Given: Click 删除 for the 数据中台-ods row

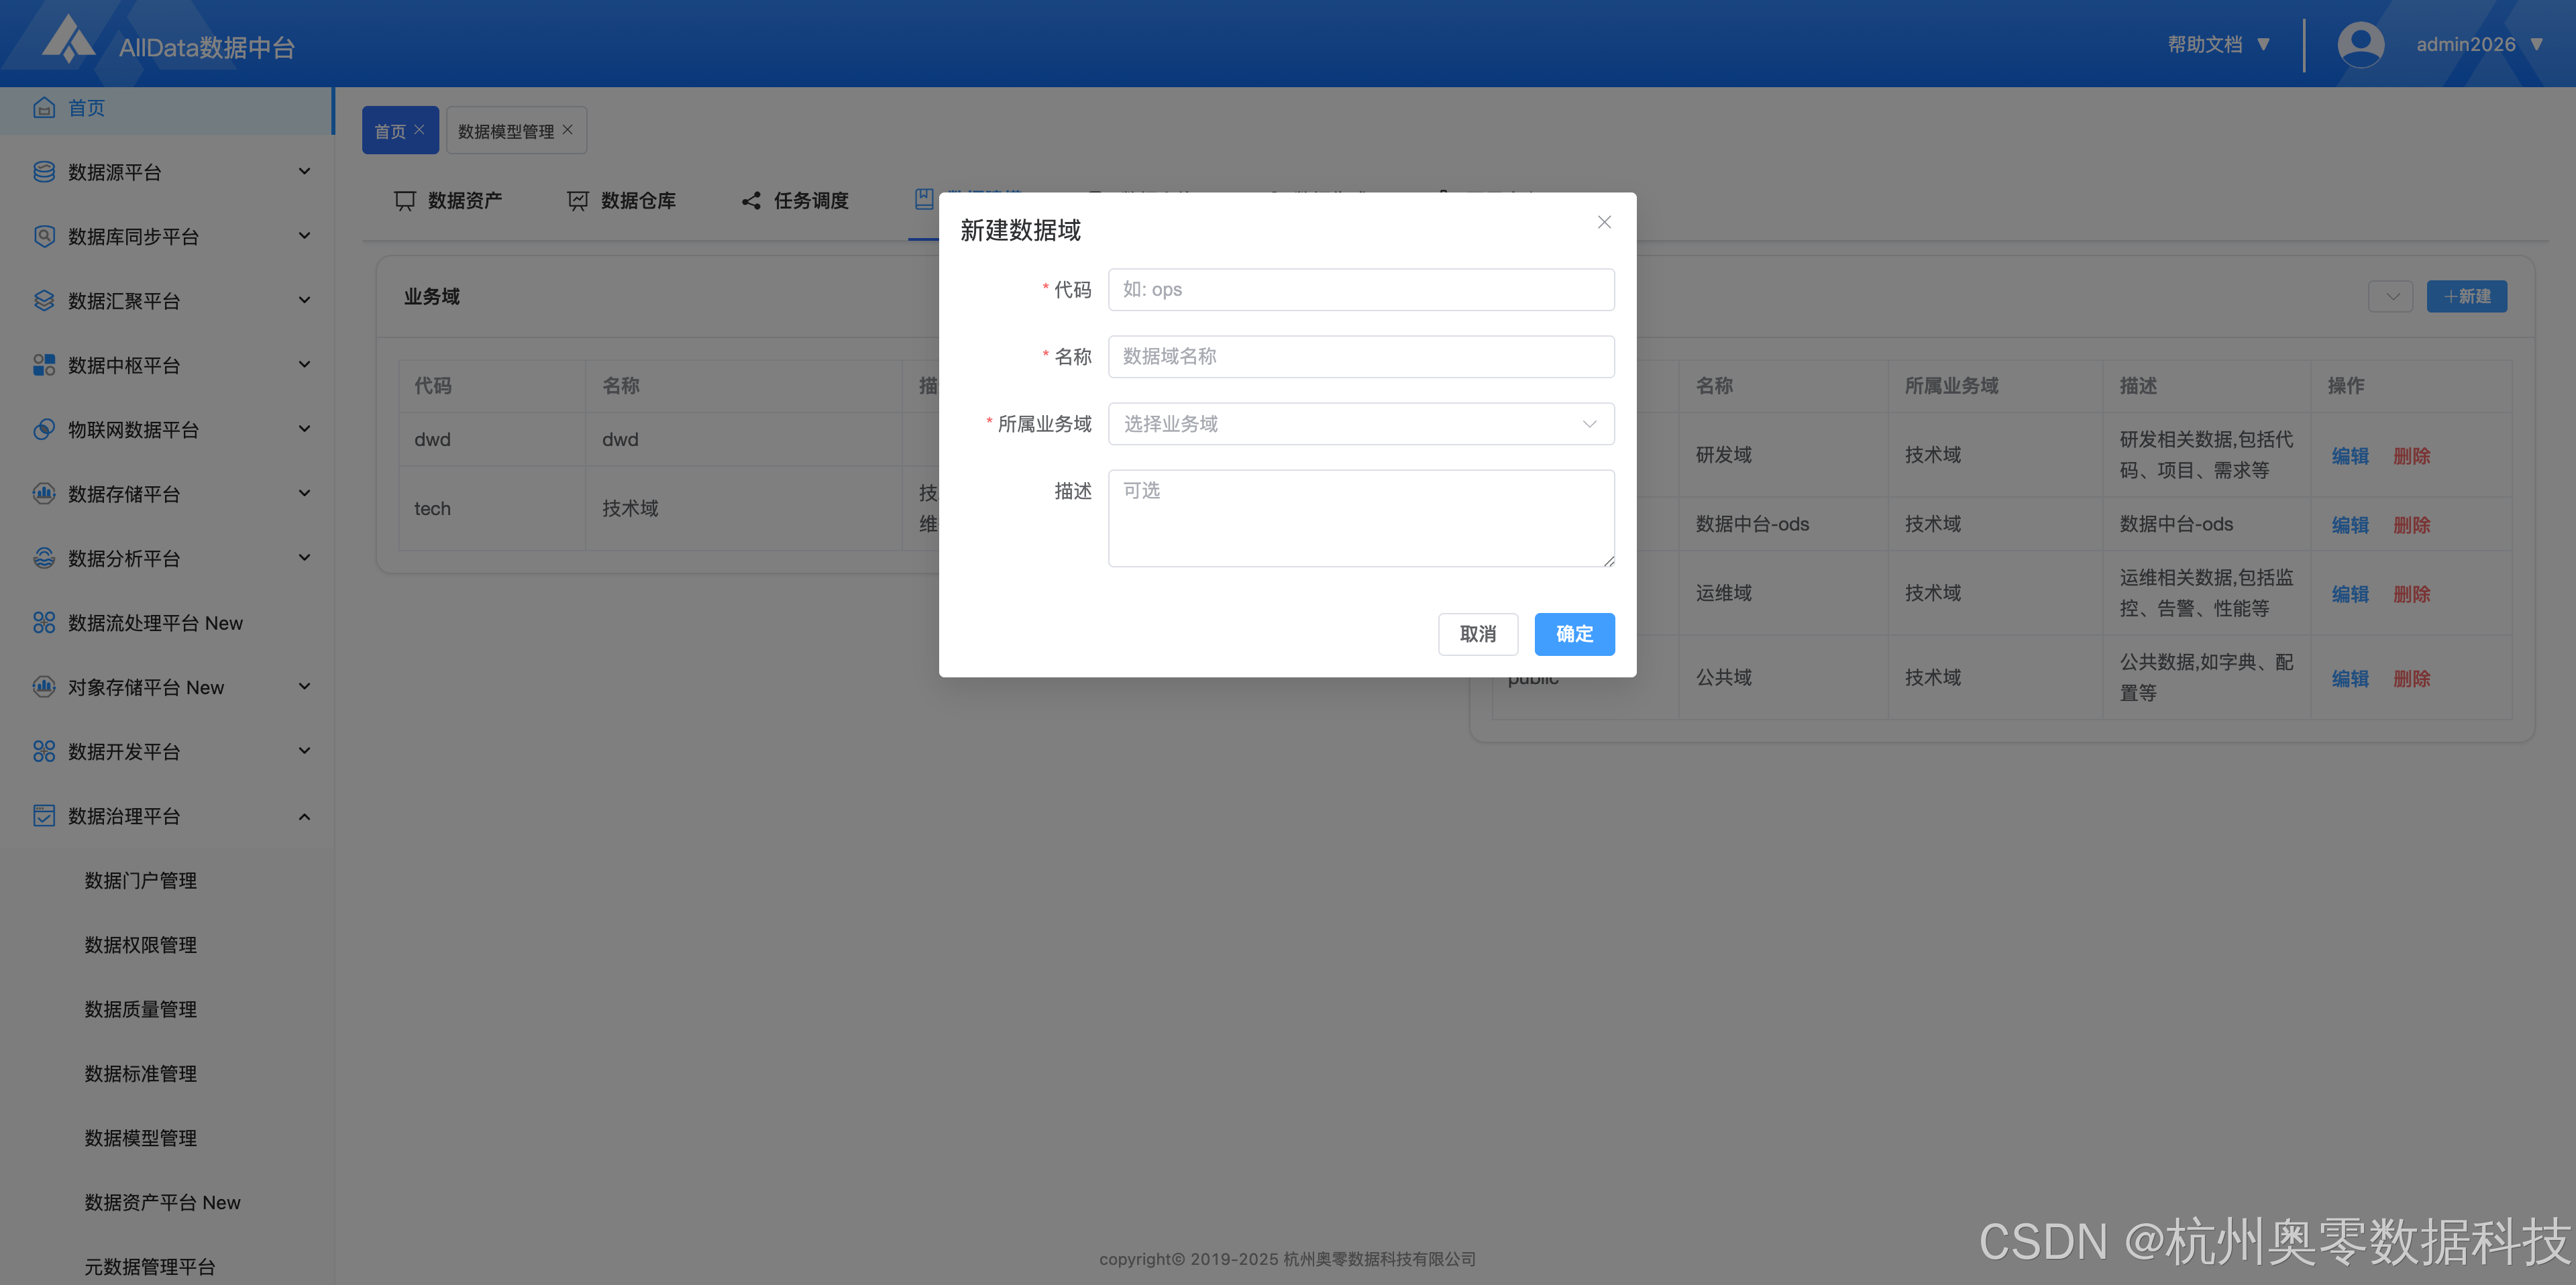Looking at the screenshot, I should coord(2412,525).
